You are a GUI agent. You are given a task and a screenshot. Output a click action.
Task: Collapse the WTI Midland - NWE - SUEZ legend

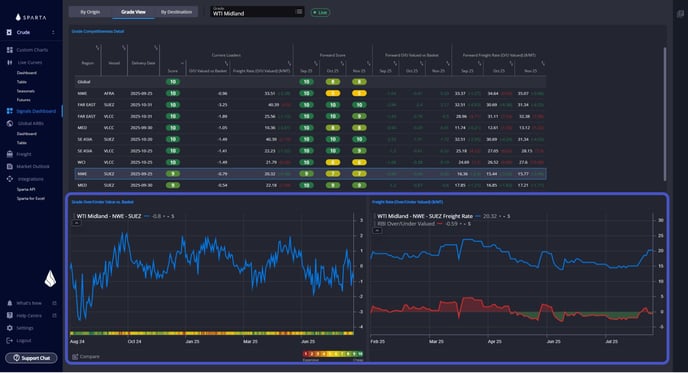point(76,223)
